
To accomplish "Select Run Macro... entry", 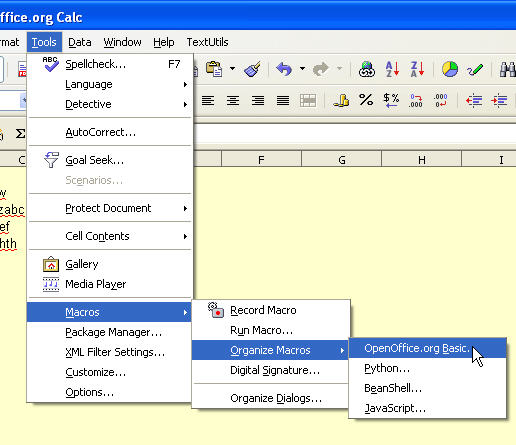I will pos(271,330).
